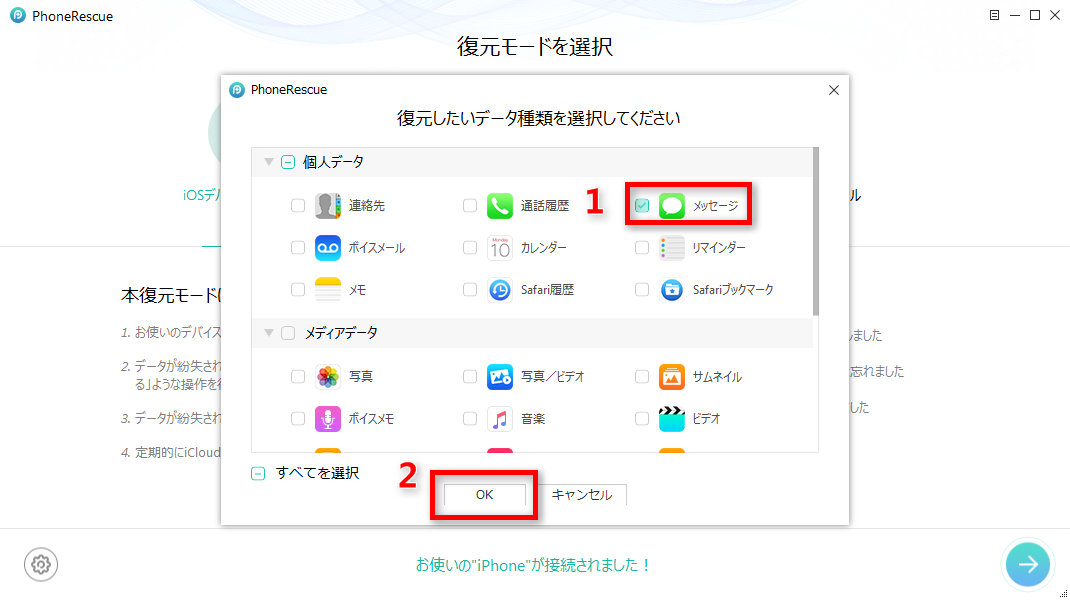Click the green Messages (メッセージ) icon

(x=671, y=205)
